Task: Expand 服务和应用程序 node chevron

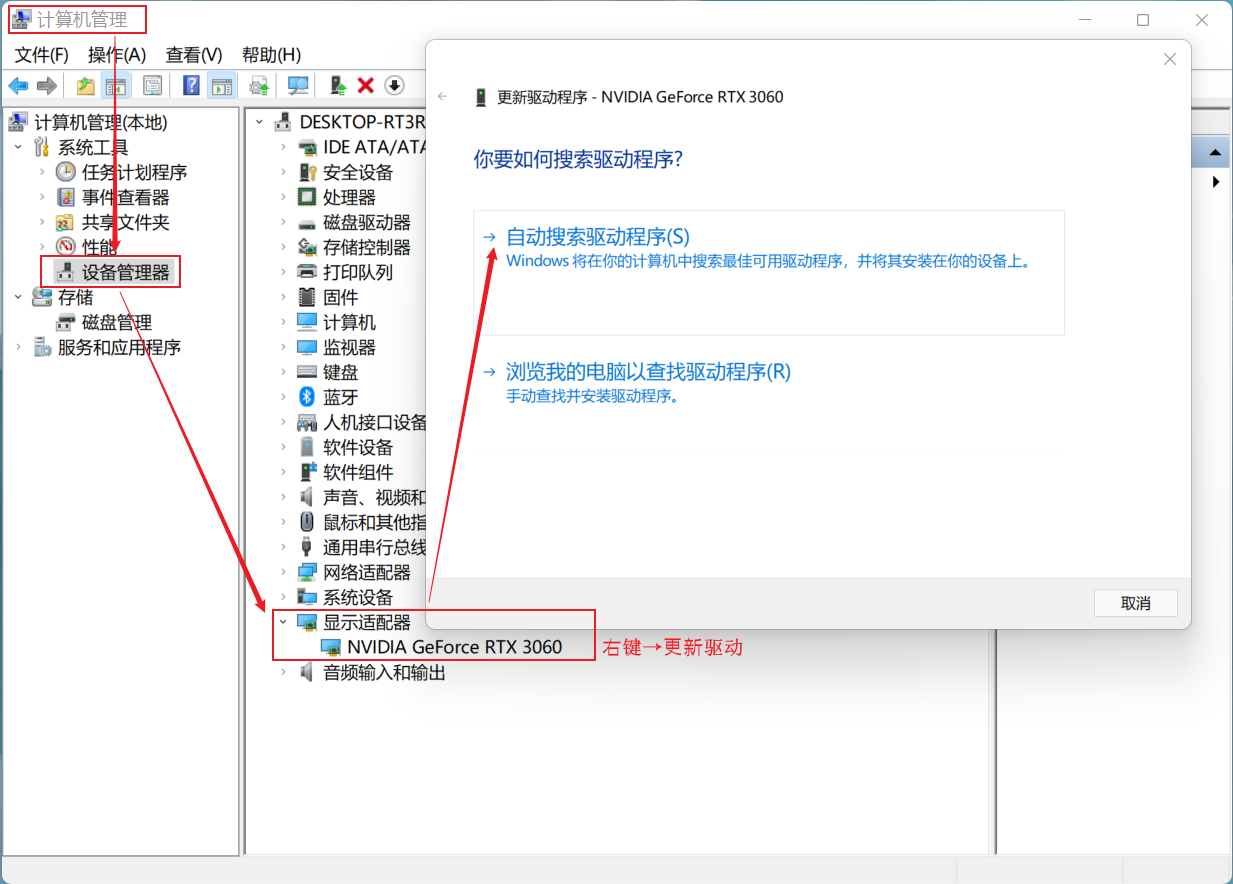Action: pos(18,347)
